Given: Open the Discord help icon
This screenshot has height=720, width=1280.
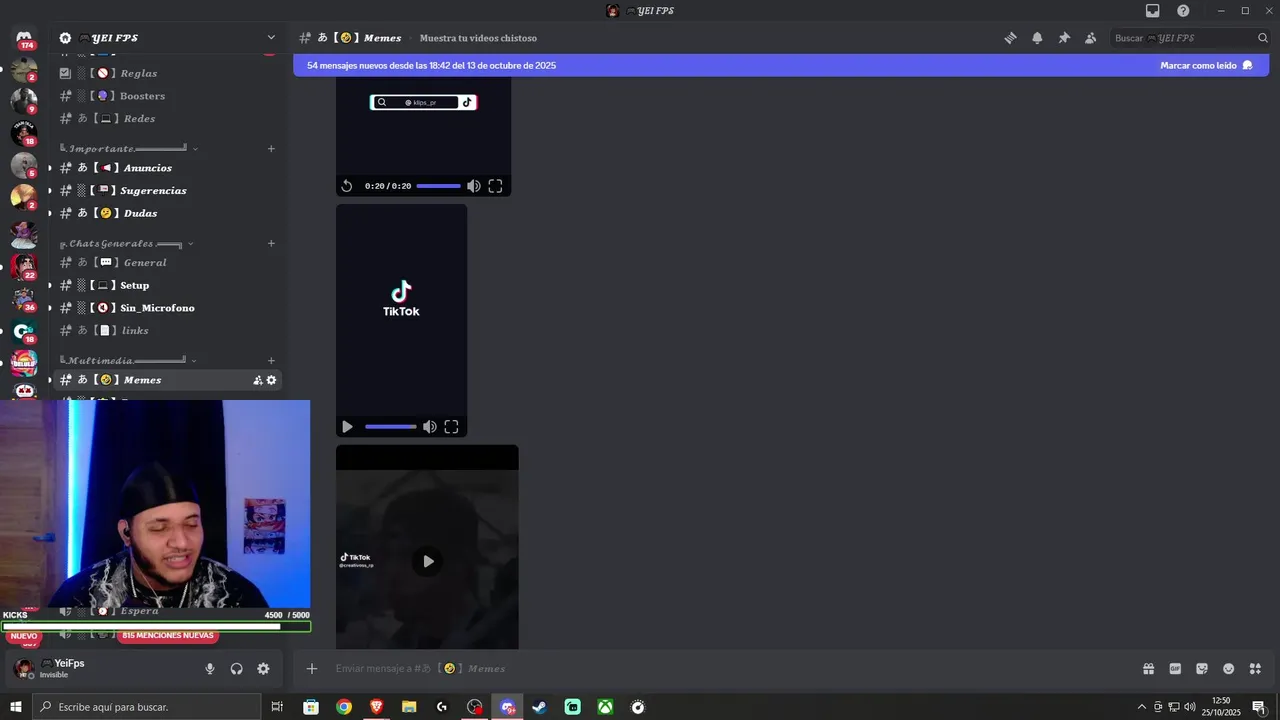Looking at the screenshot, I should [x=1183, y=10].
